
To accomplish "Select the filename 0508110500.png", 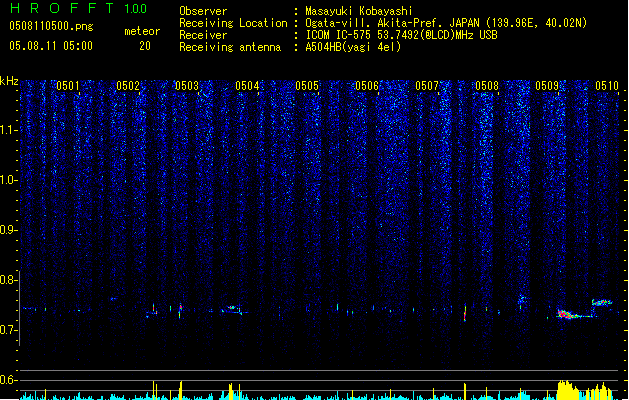I will point(51,26).
